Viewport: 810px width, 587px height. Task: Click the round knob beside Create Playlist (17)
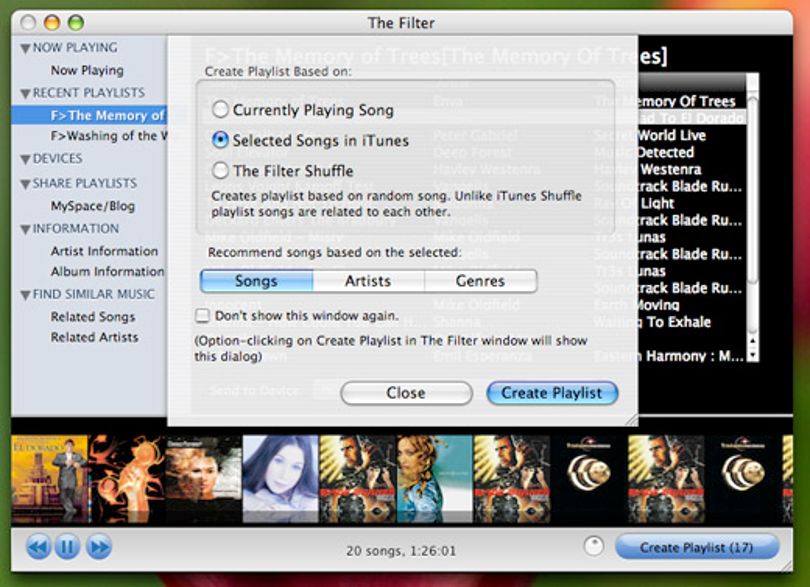click(594, 546)
